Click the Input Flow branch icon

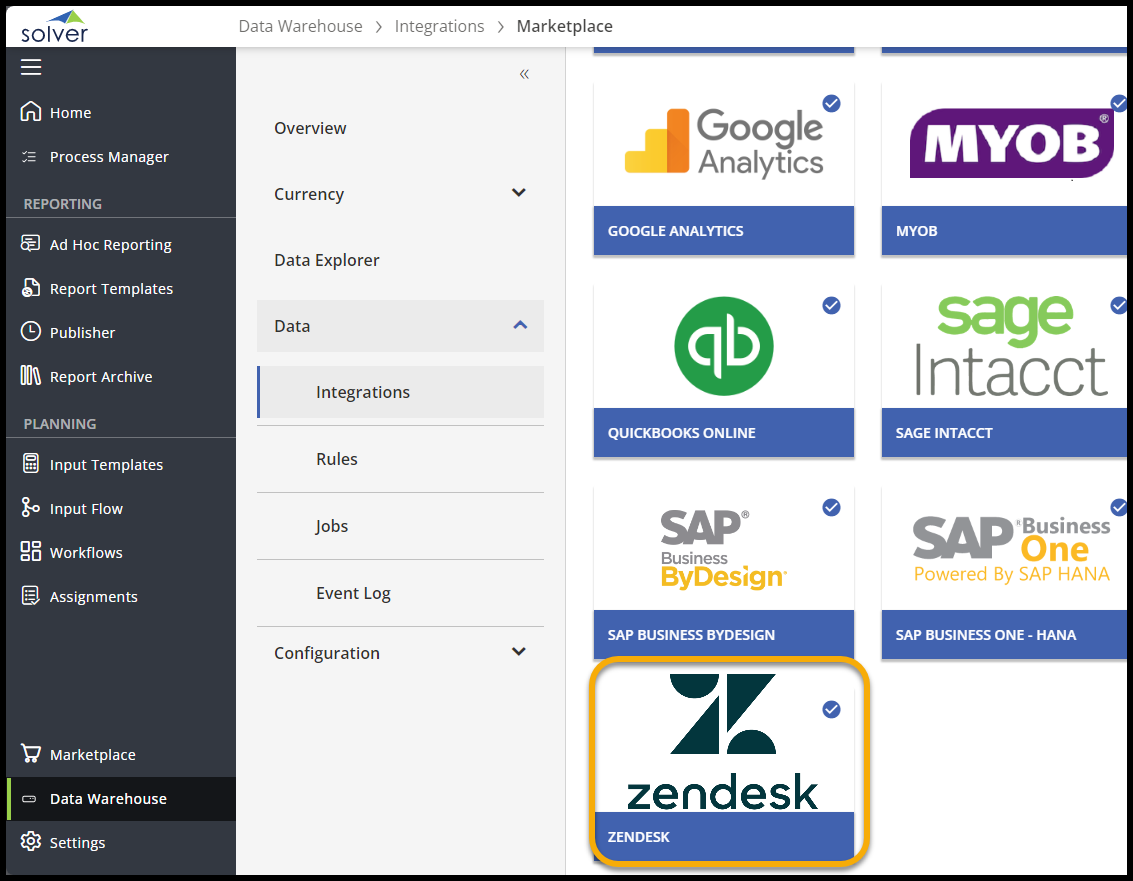pyautogui.click(x=31, y=508)
